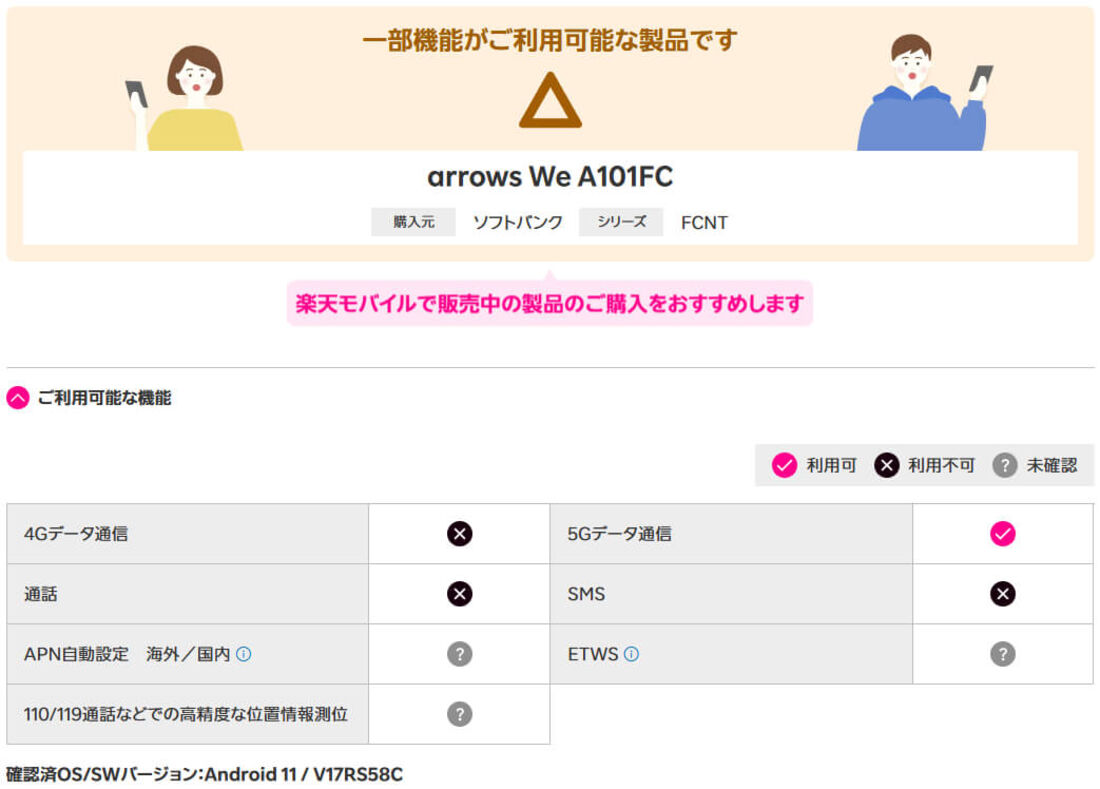
Task: Click the arrows We A101FC product title
Action: [550, 177]
